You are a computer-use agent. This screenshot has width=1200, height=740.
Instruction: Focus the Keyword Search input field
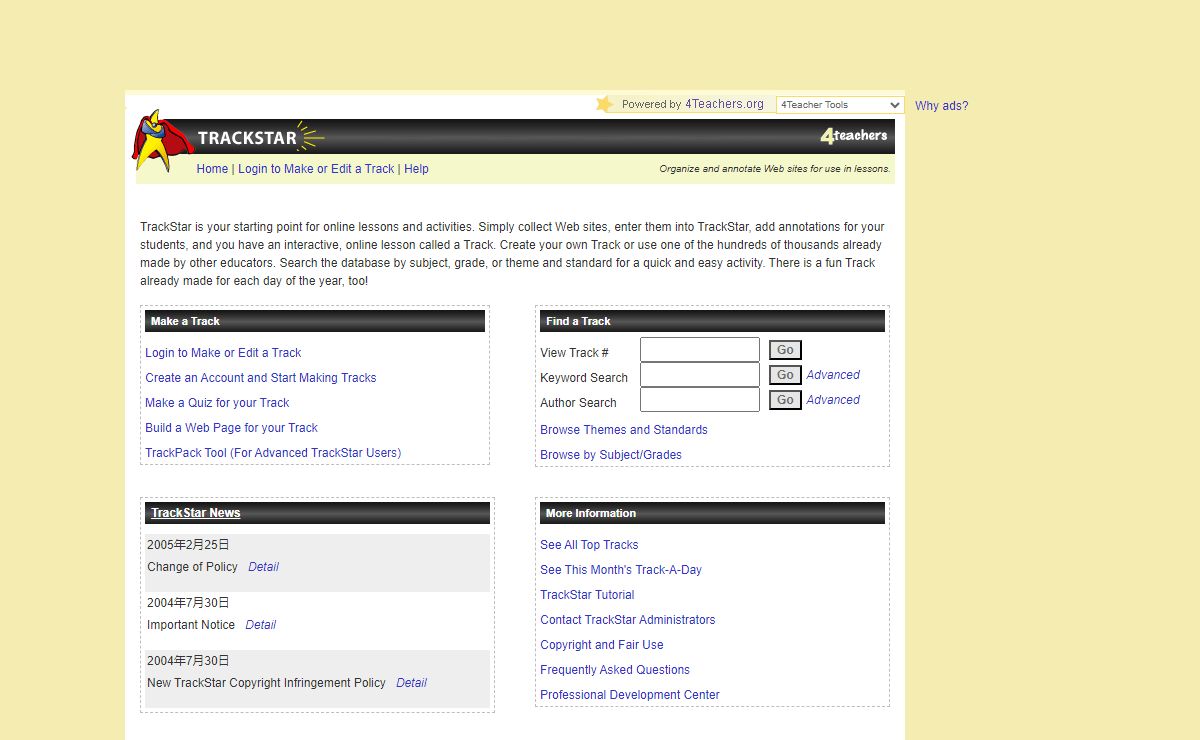point(700,375)
